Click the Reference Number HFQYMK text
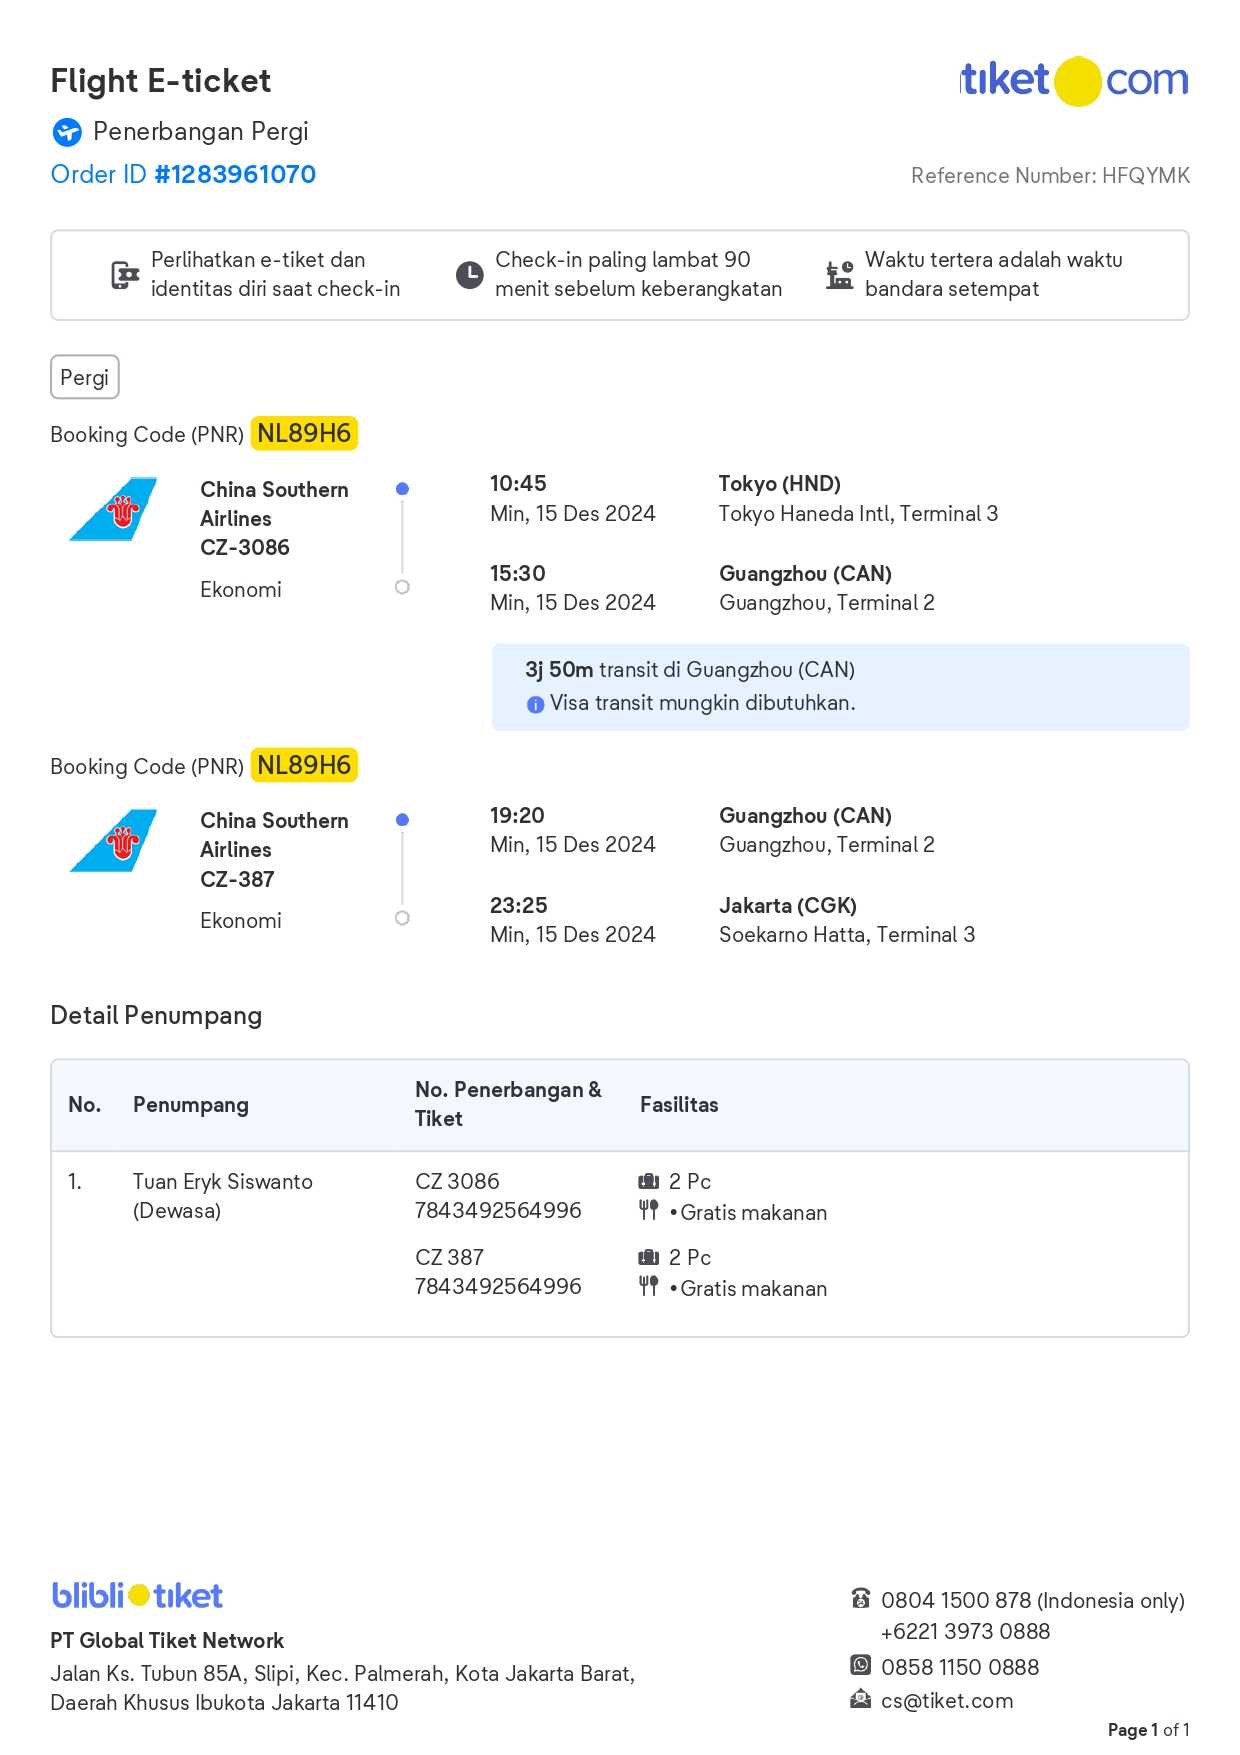The width and height of the screenshot is (1240, 1755). tap(1050, 176)
